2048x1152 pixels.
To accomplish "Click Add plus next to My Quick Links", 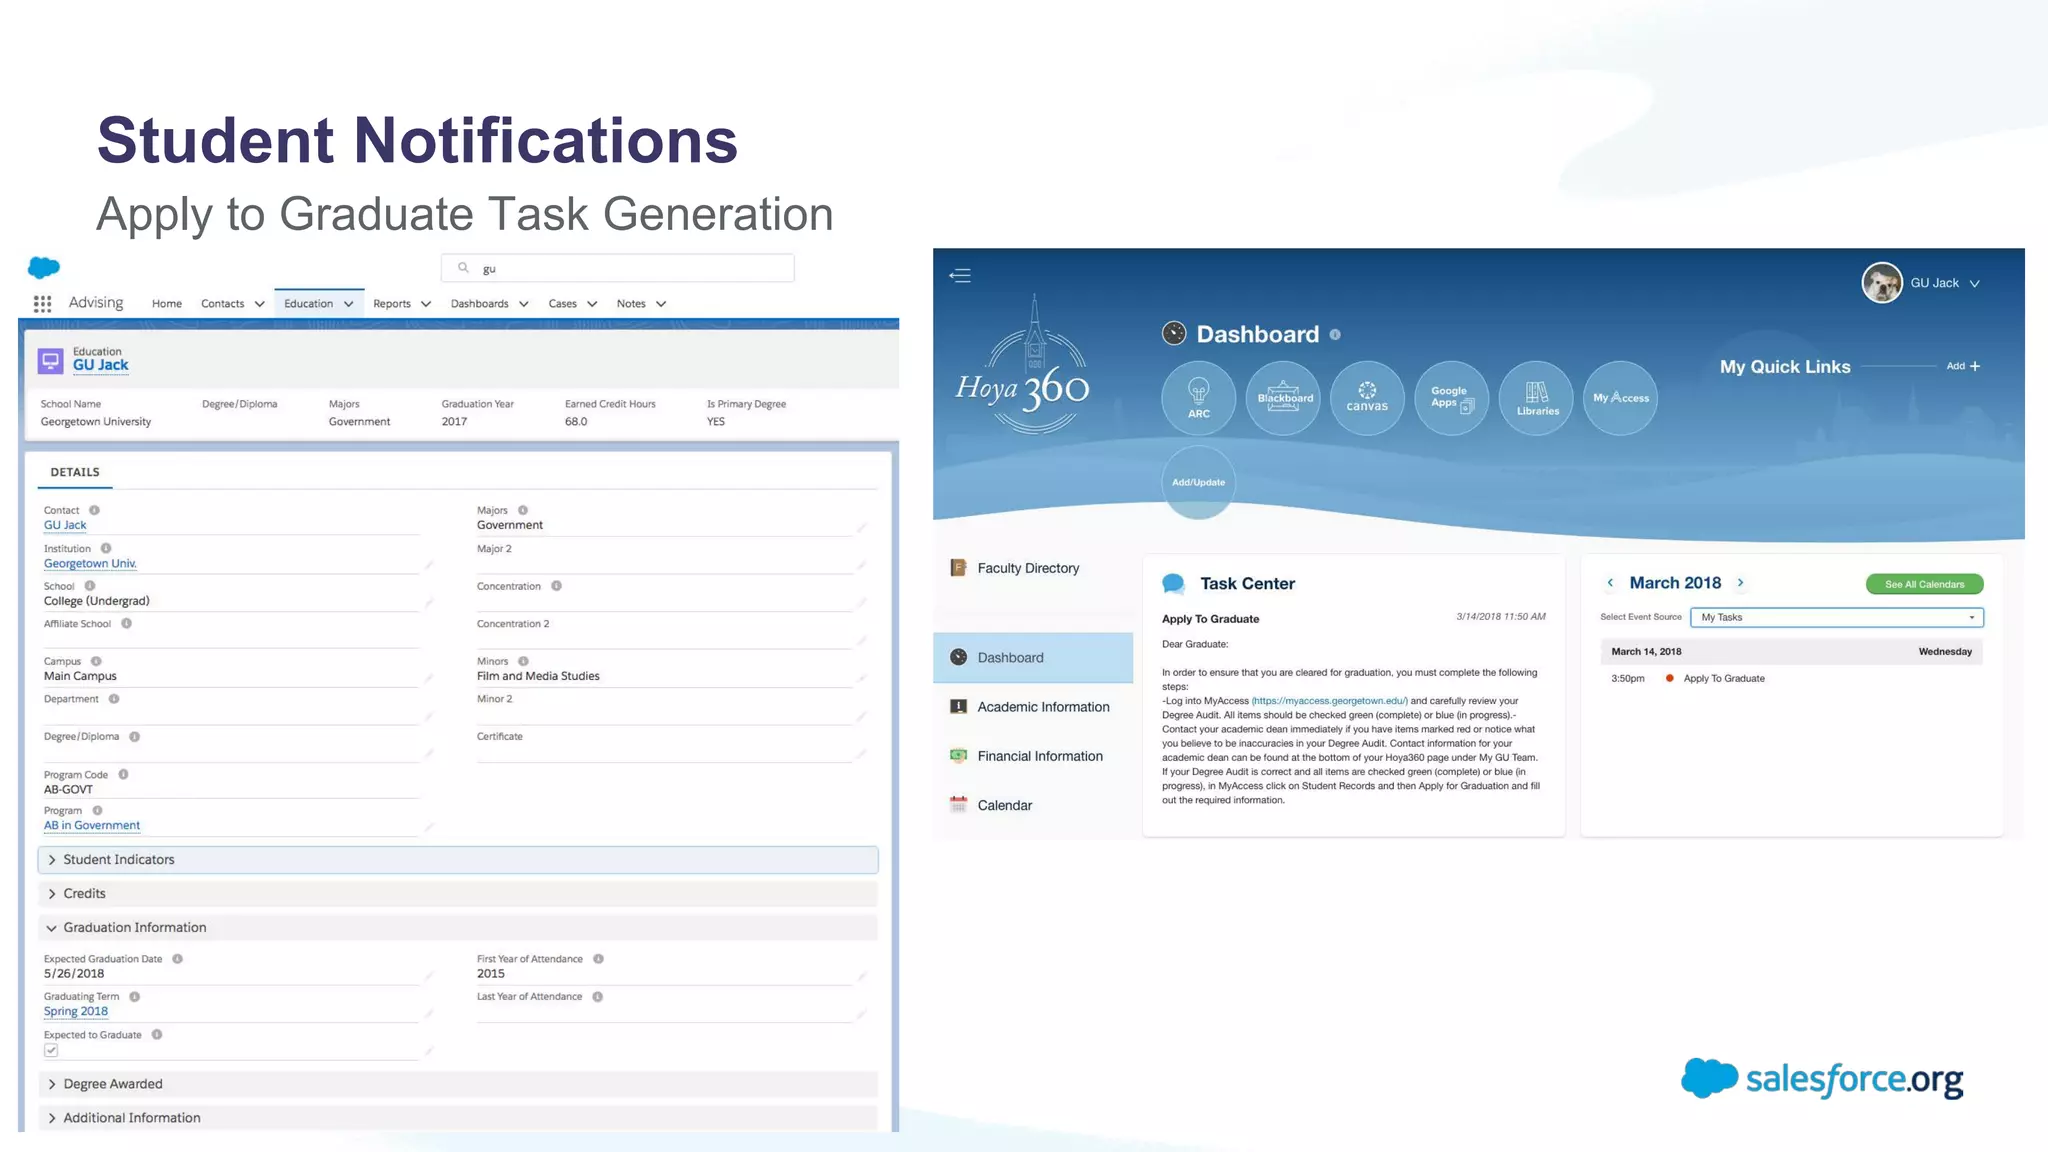I will click(1963, 366).
